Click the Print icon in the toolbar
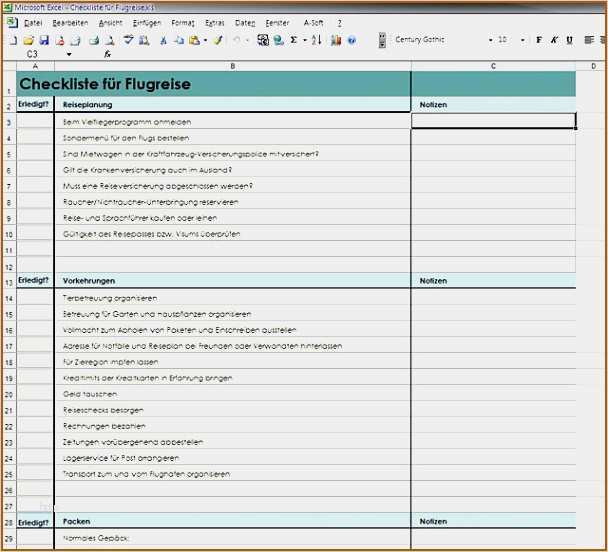Image resolution: width=608 pixels, height=552 pixels. coord(94,40)
